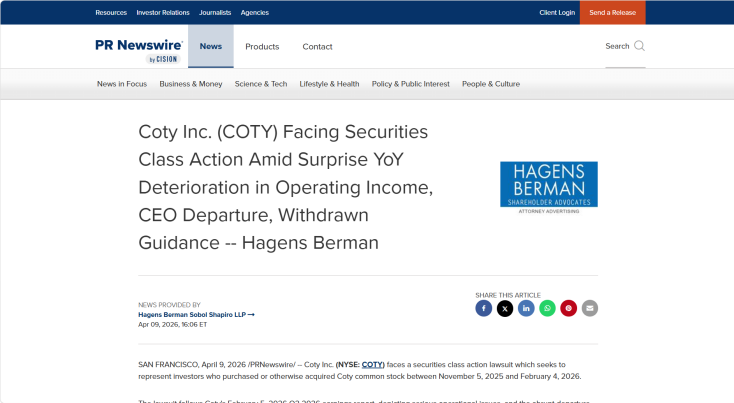Expand the Business & Money category
This screenshot has height=403, width=734.
191,84
